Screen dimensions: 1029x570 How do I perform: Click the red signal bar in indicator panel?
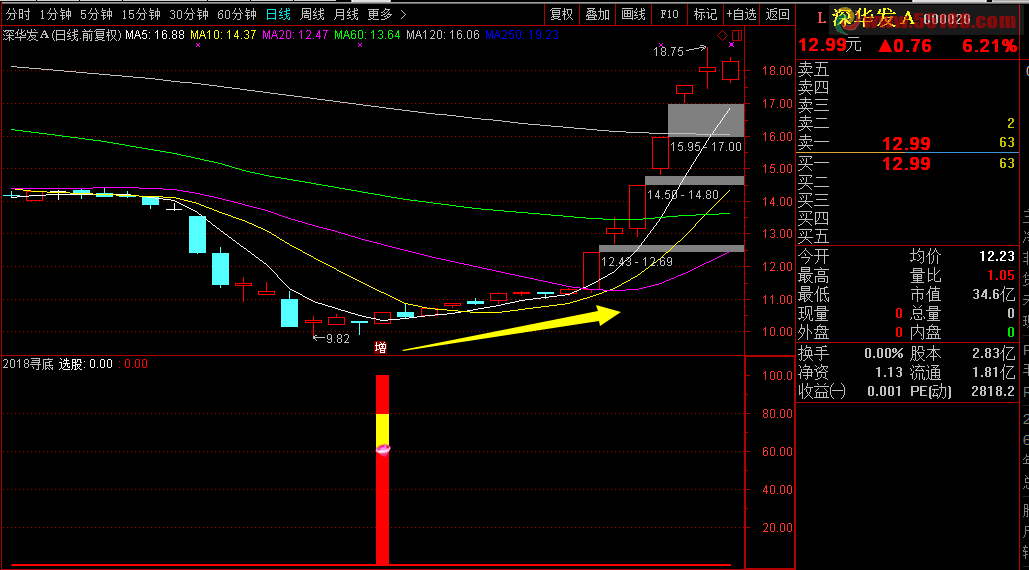point(383,469)
